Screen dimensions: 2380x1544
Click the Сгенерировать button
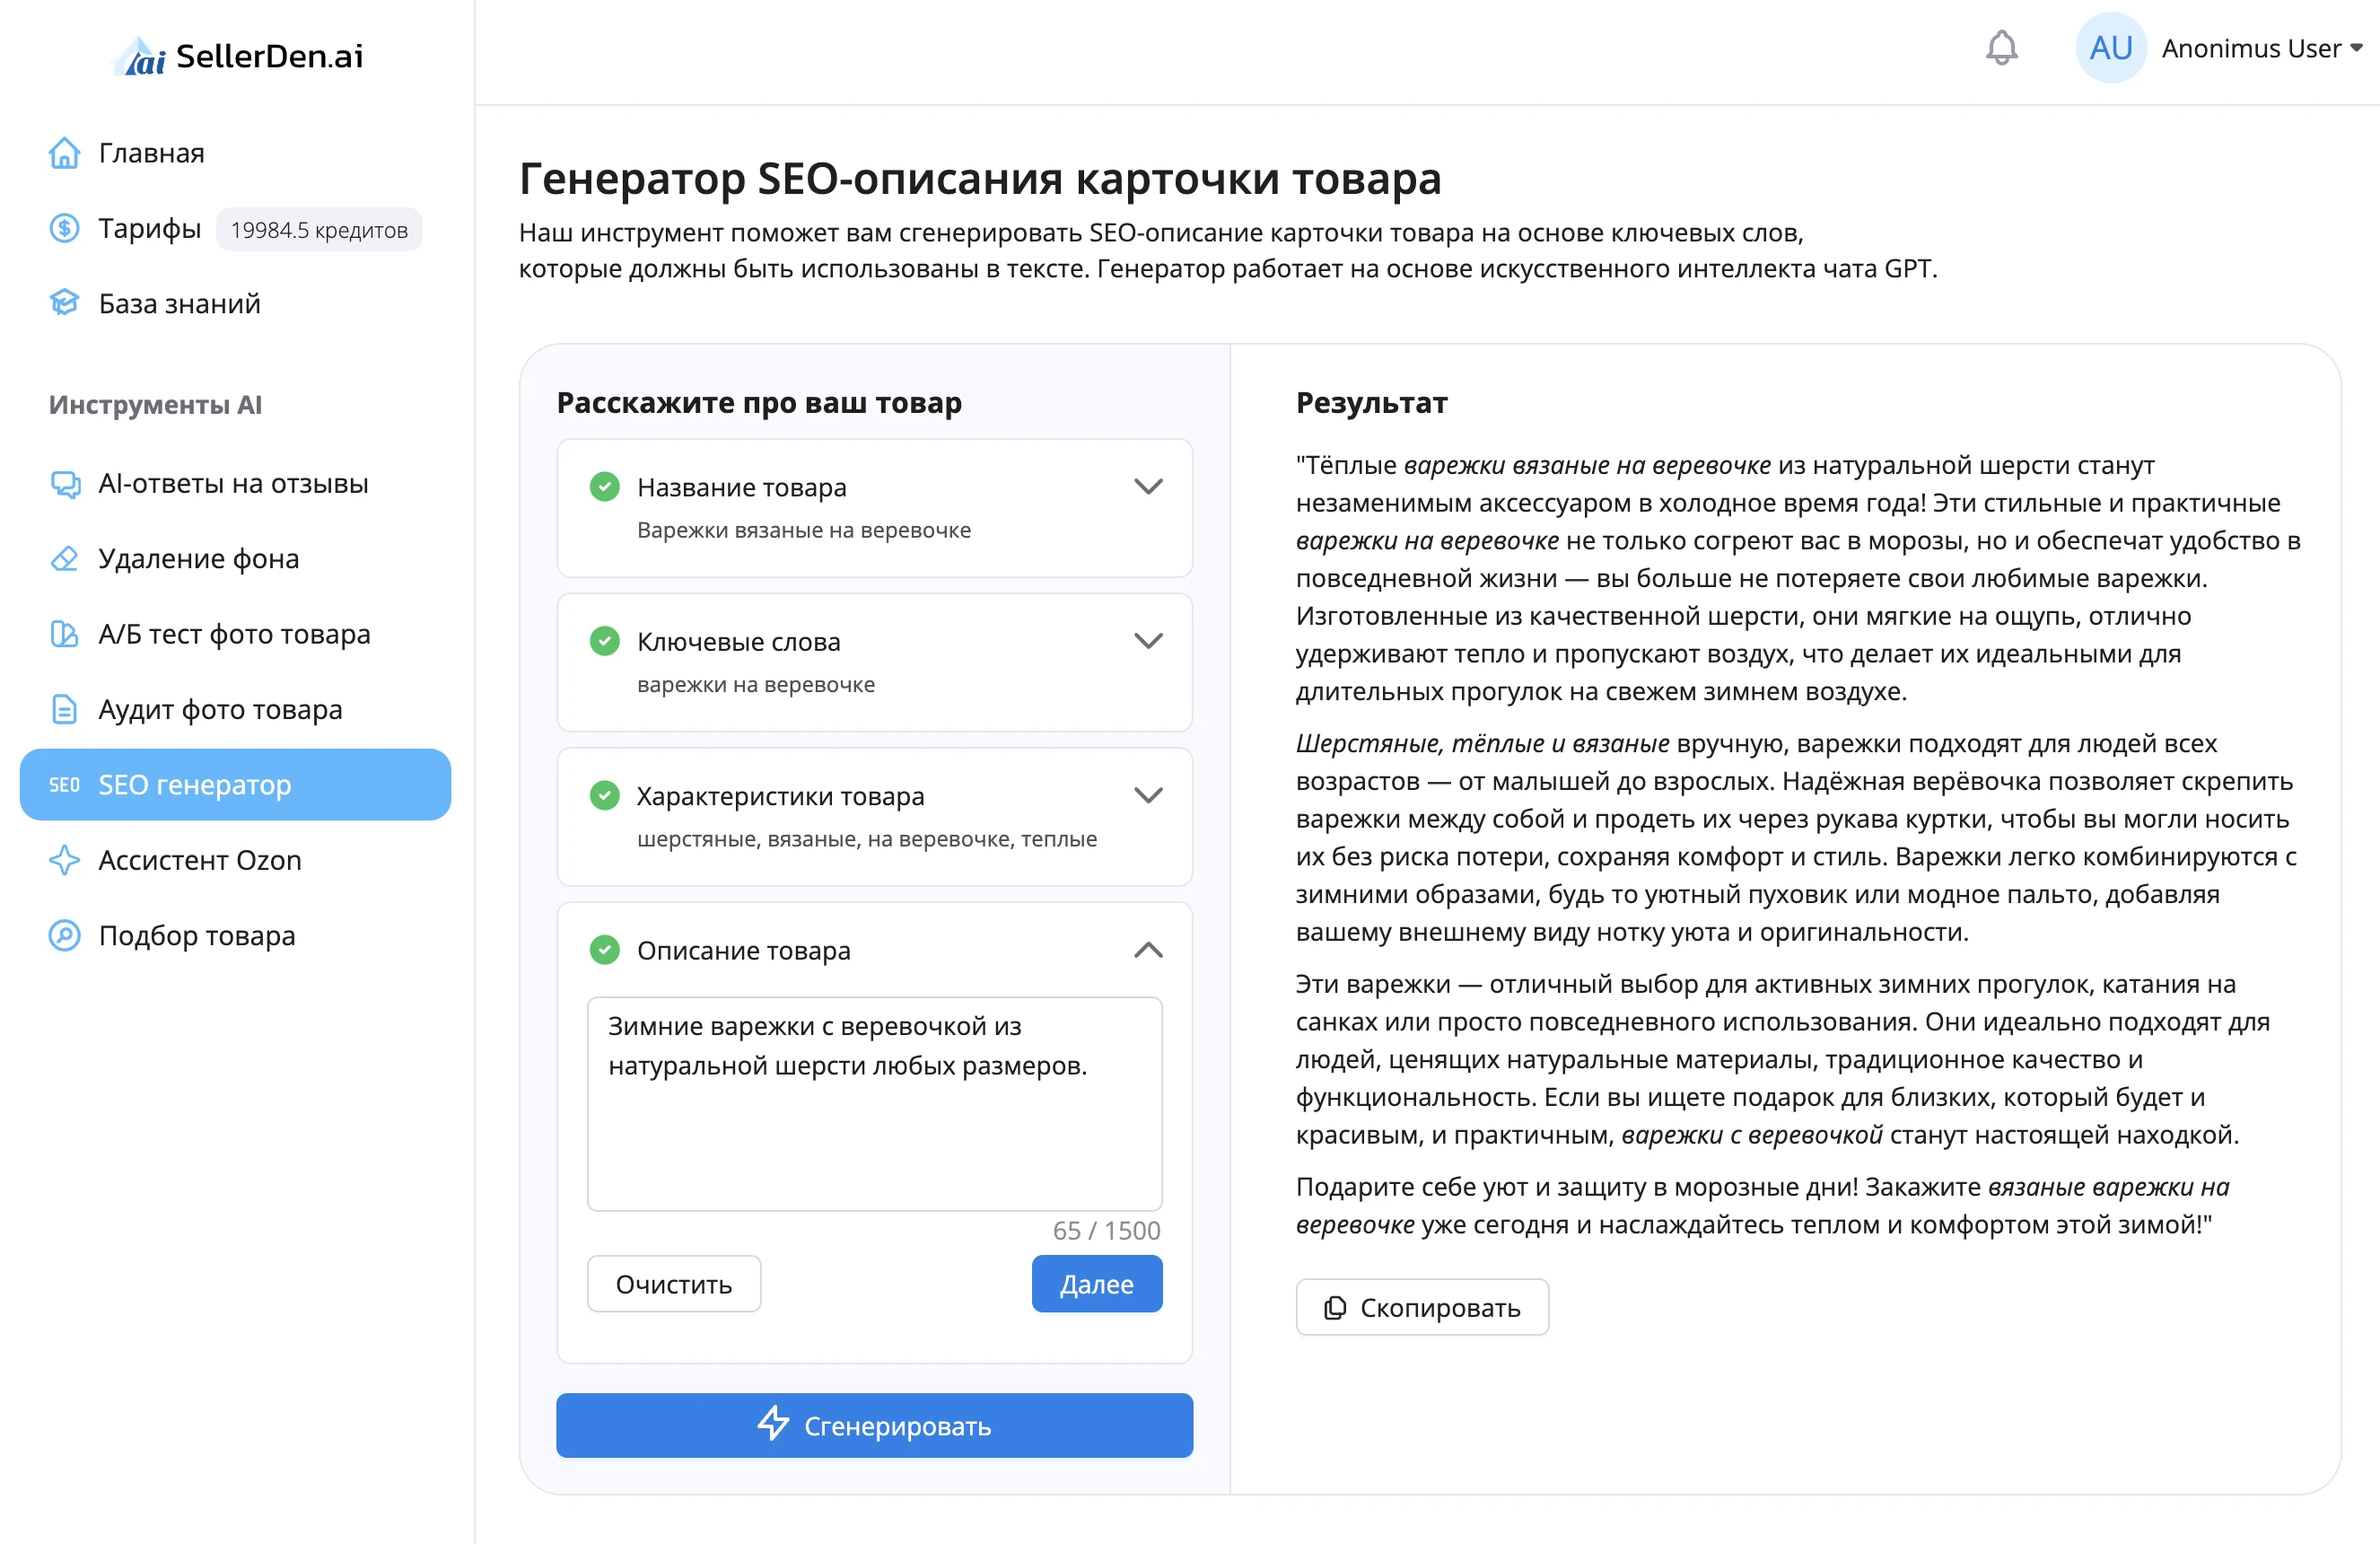874,1425
